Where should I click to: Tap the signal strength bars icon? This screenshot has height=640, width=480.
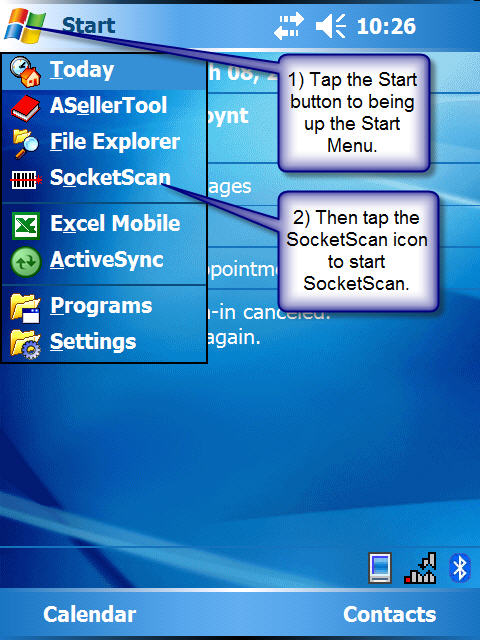(420, 568)
